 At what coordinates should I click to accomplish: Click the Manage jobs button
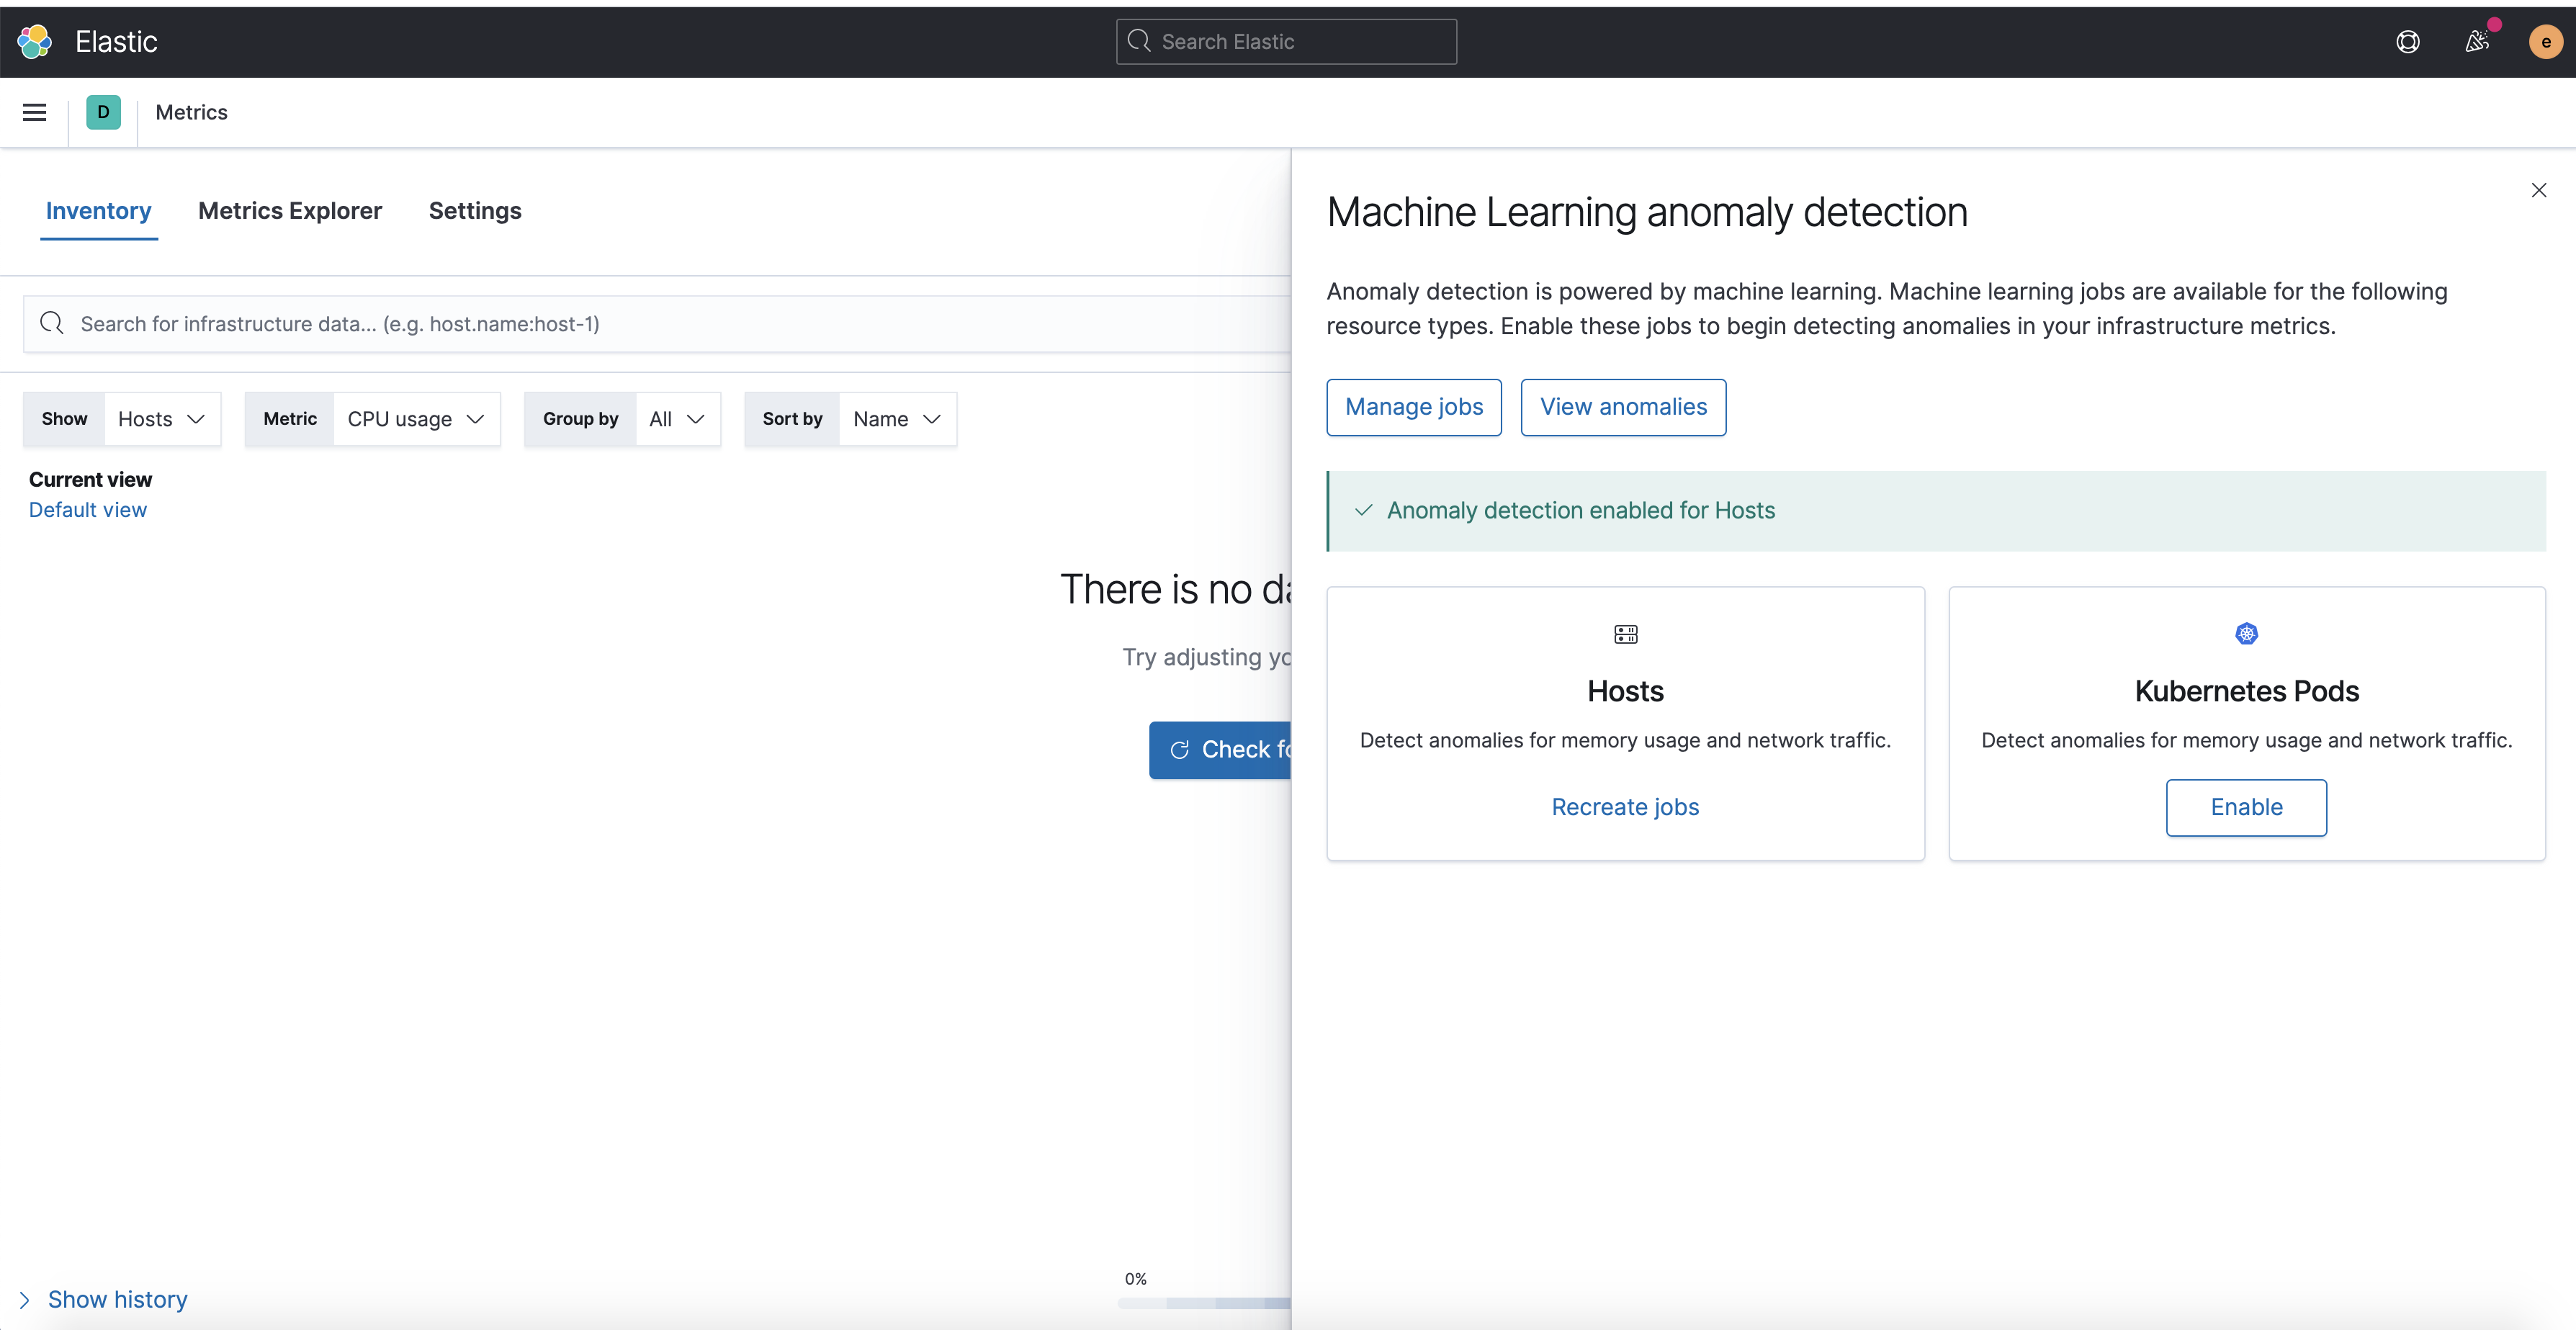1413,407
